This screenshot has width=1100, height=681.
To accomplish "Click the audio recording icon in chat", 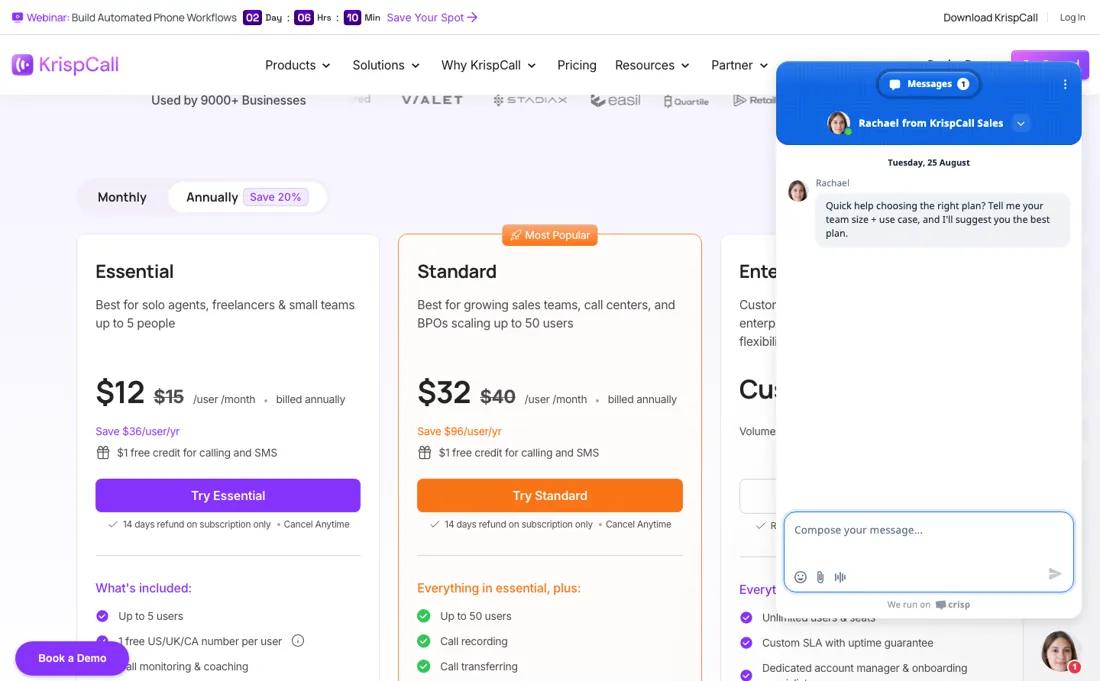I will (840, 577).
